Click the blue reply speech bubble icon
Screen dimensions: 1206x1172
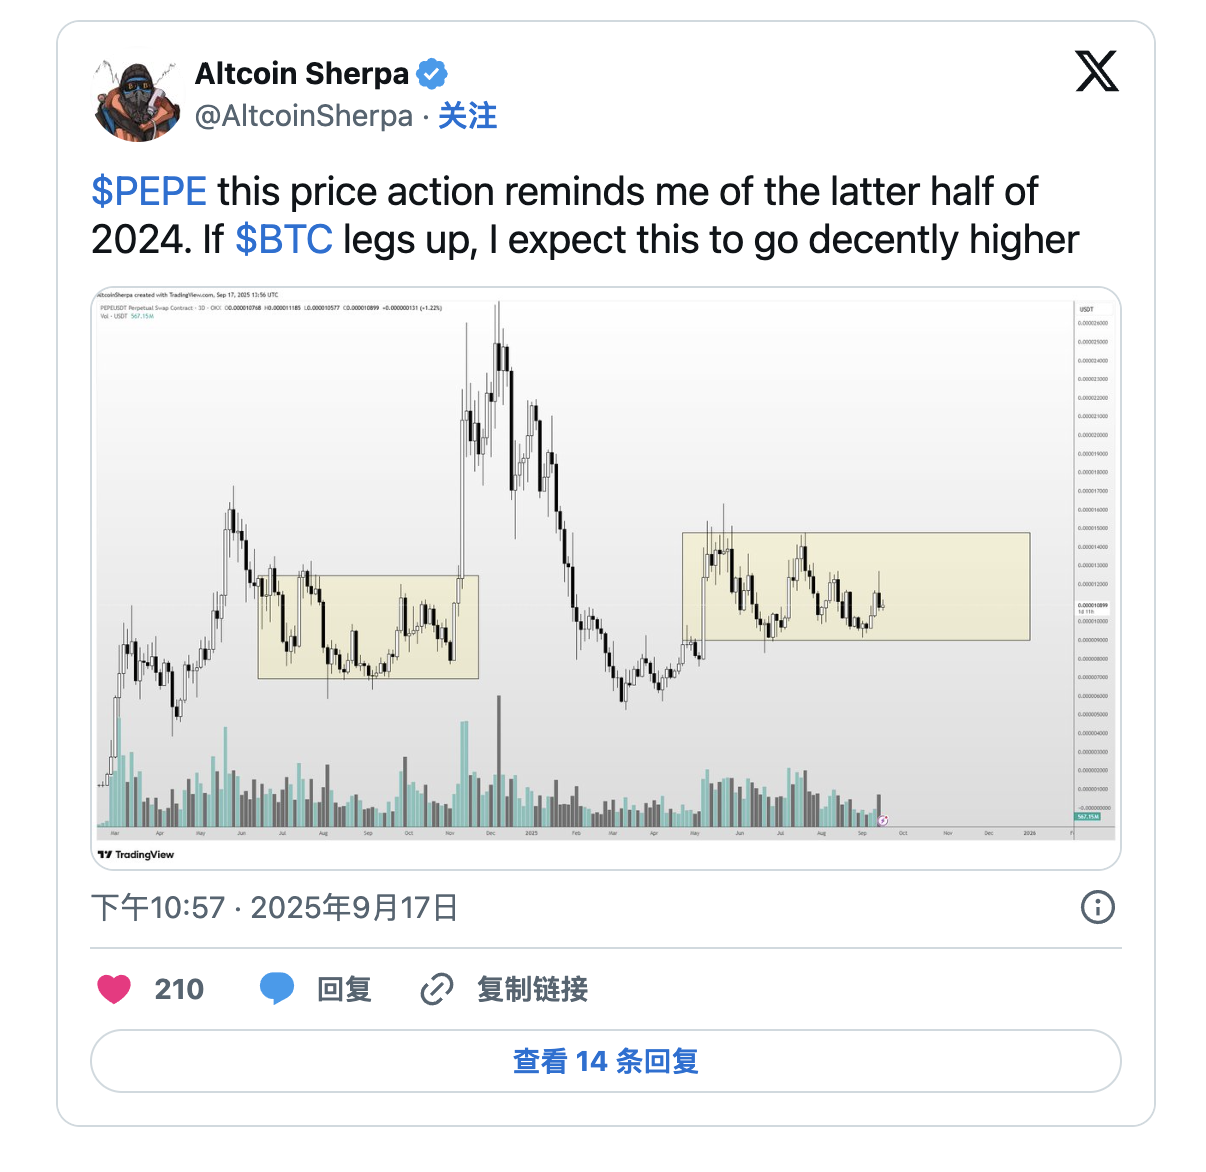277,989
